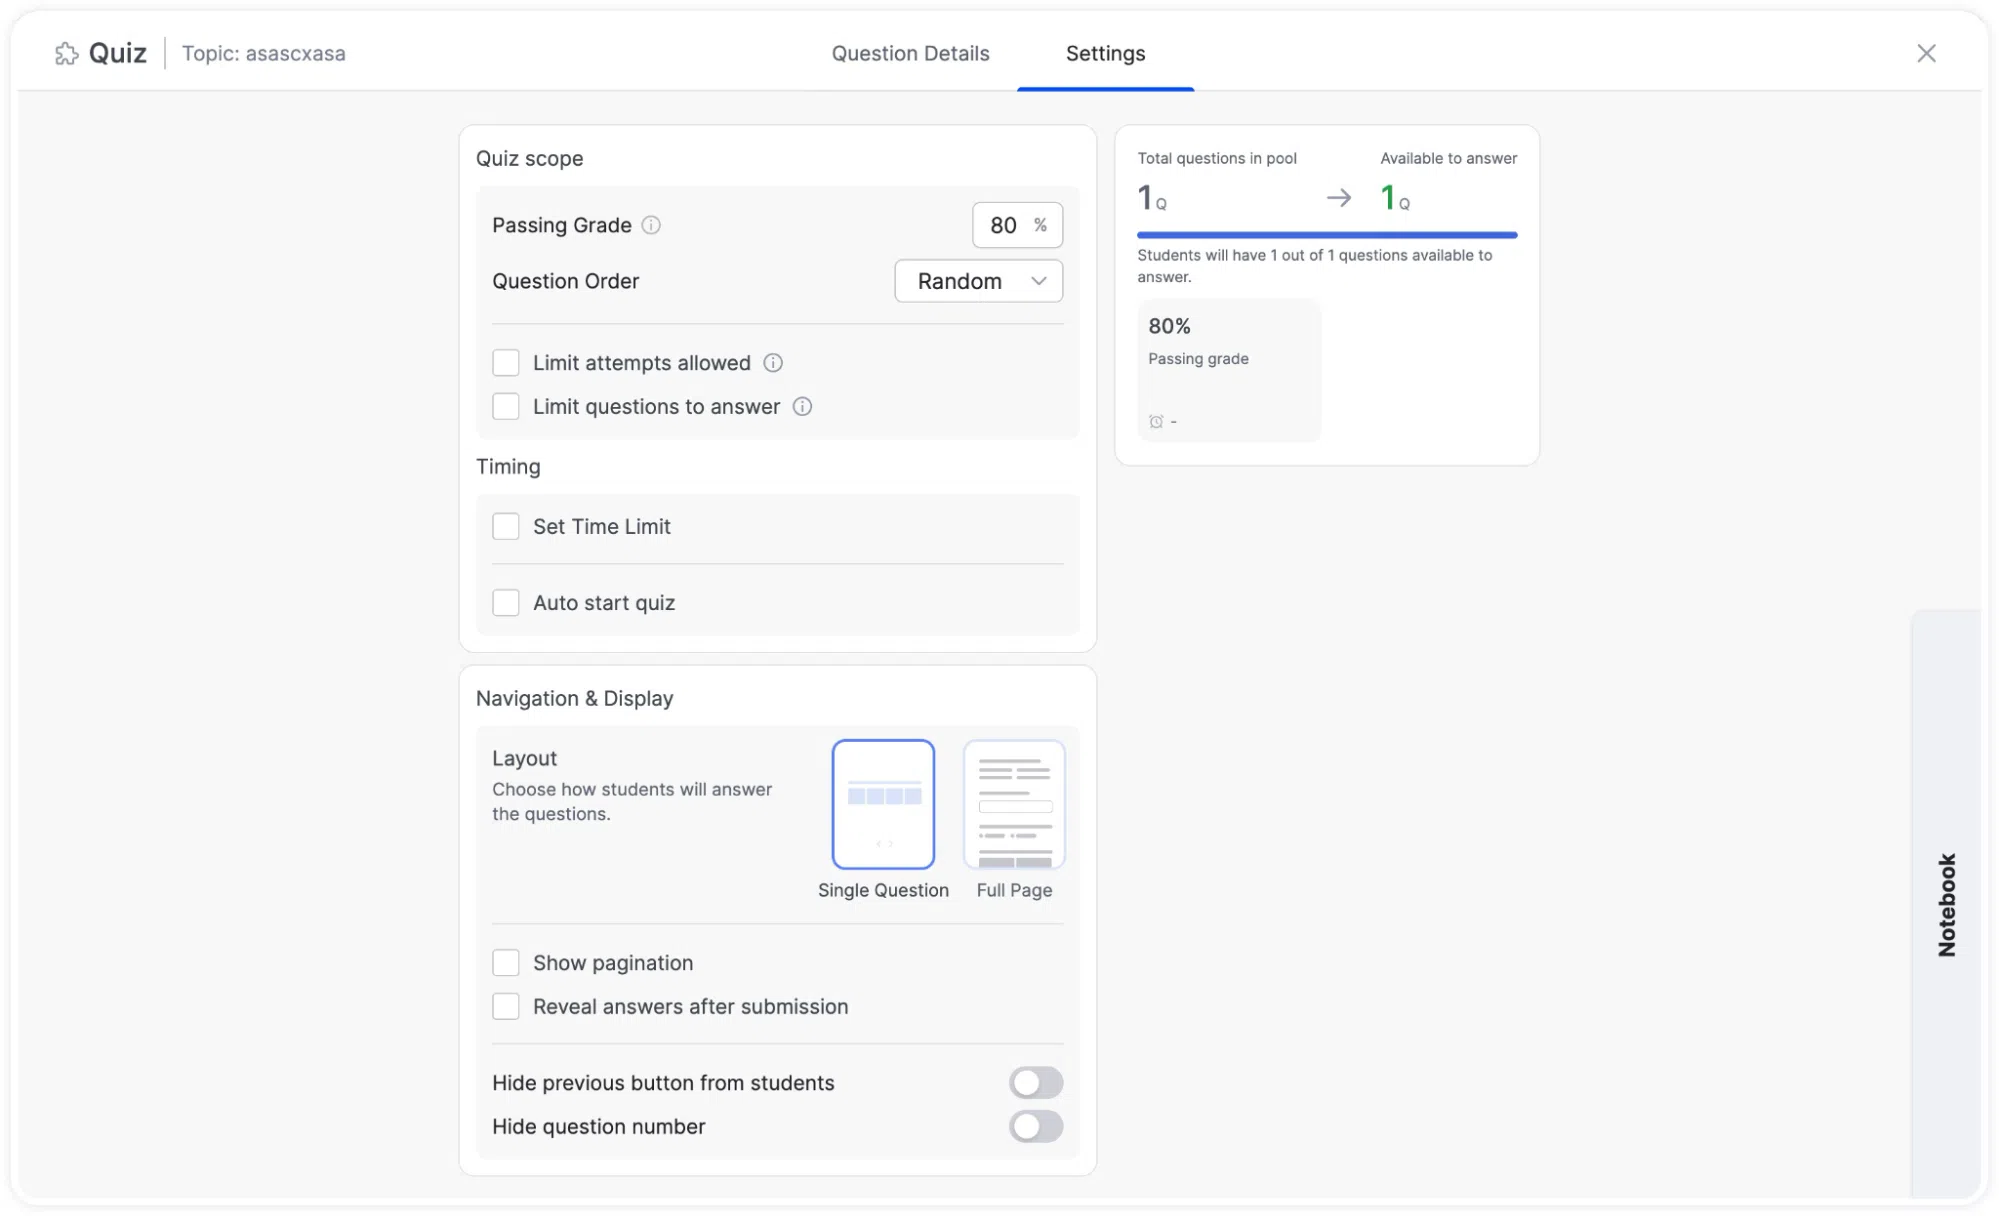Click the arrow between pool and available counts

[1339, 198]
